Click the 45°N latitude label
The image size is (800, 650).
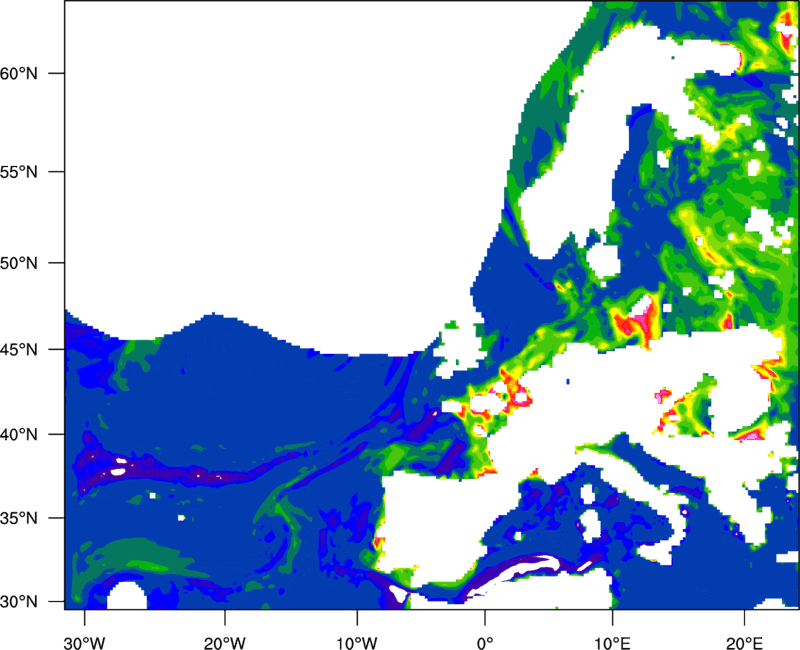[x=19, y=350]
